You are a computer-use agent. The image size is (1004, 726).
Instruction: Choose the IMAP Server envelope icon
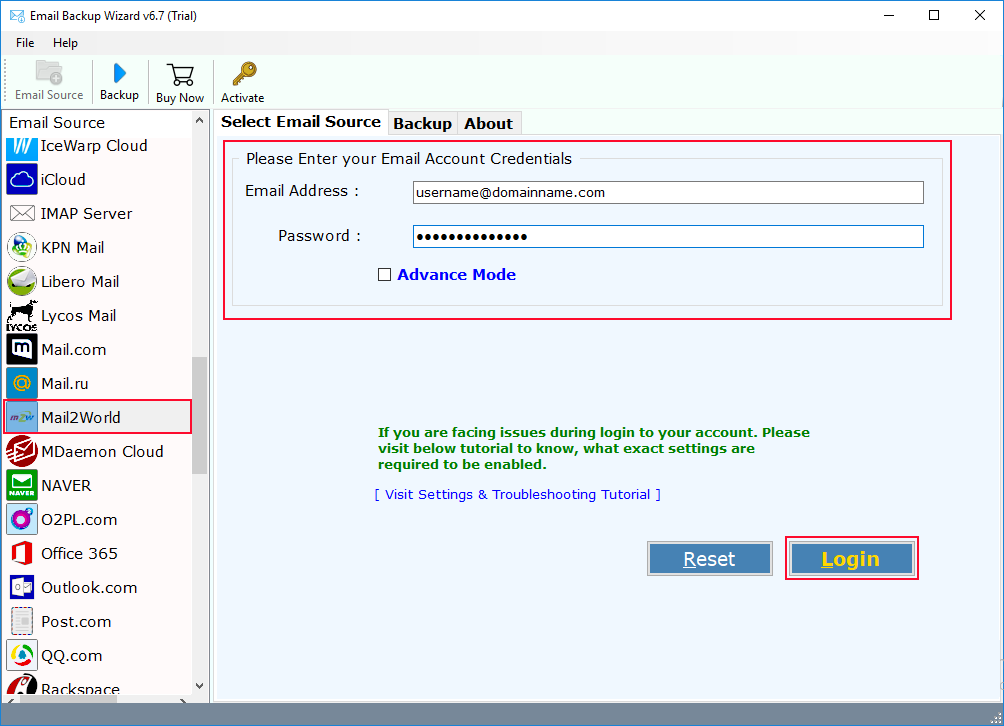(22, 213)
